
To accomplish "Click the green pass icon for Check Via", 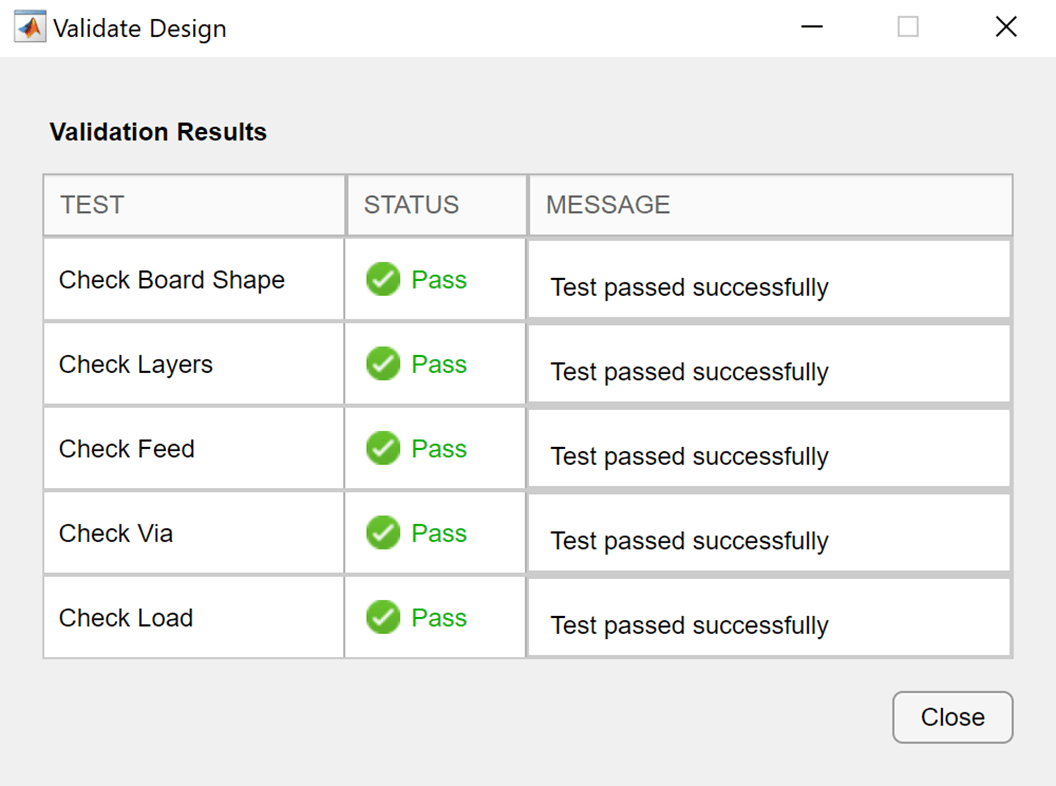I will pos(383,533).
